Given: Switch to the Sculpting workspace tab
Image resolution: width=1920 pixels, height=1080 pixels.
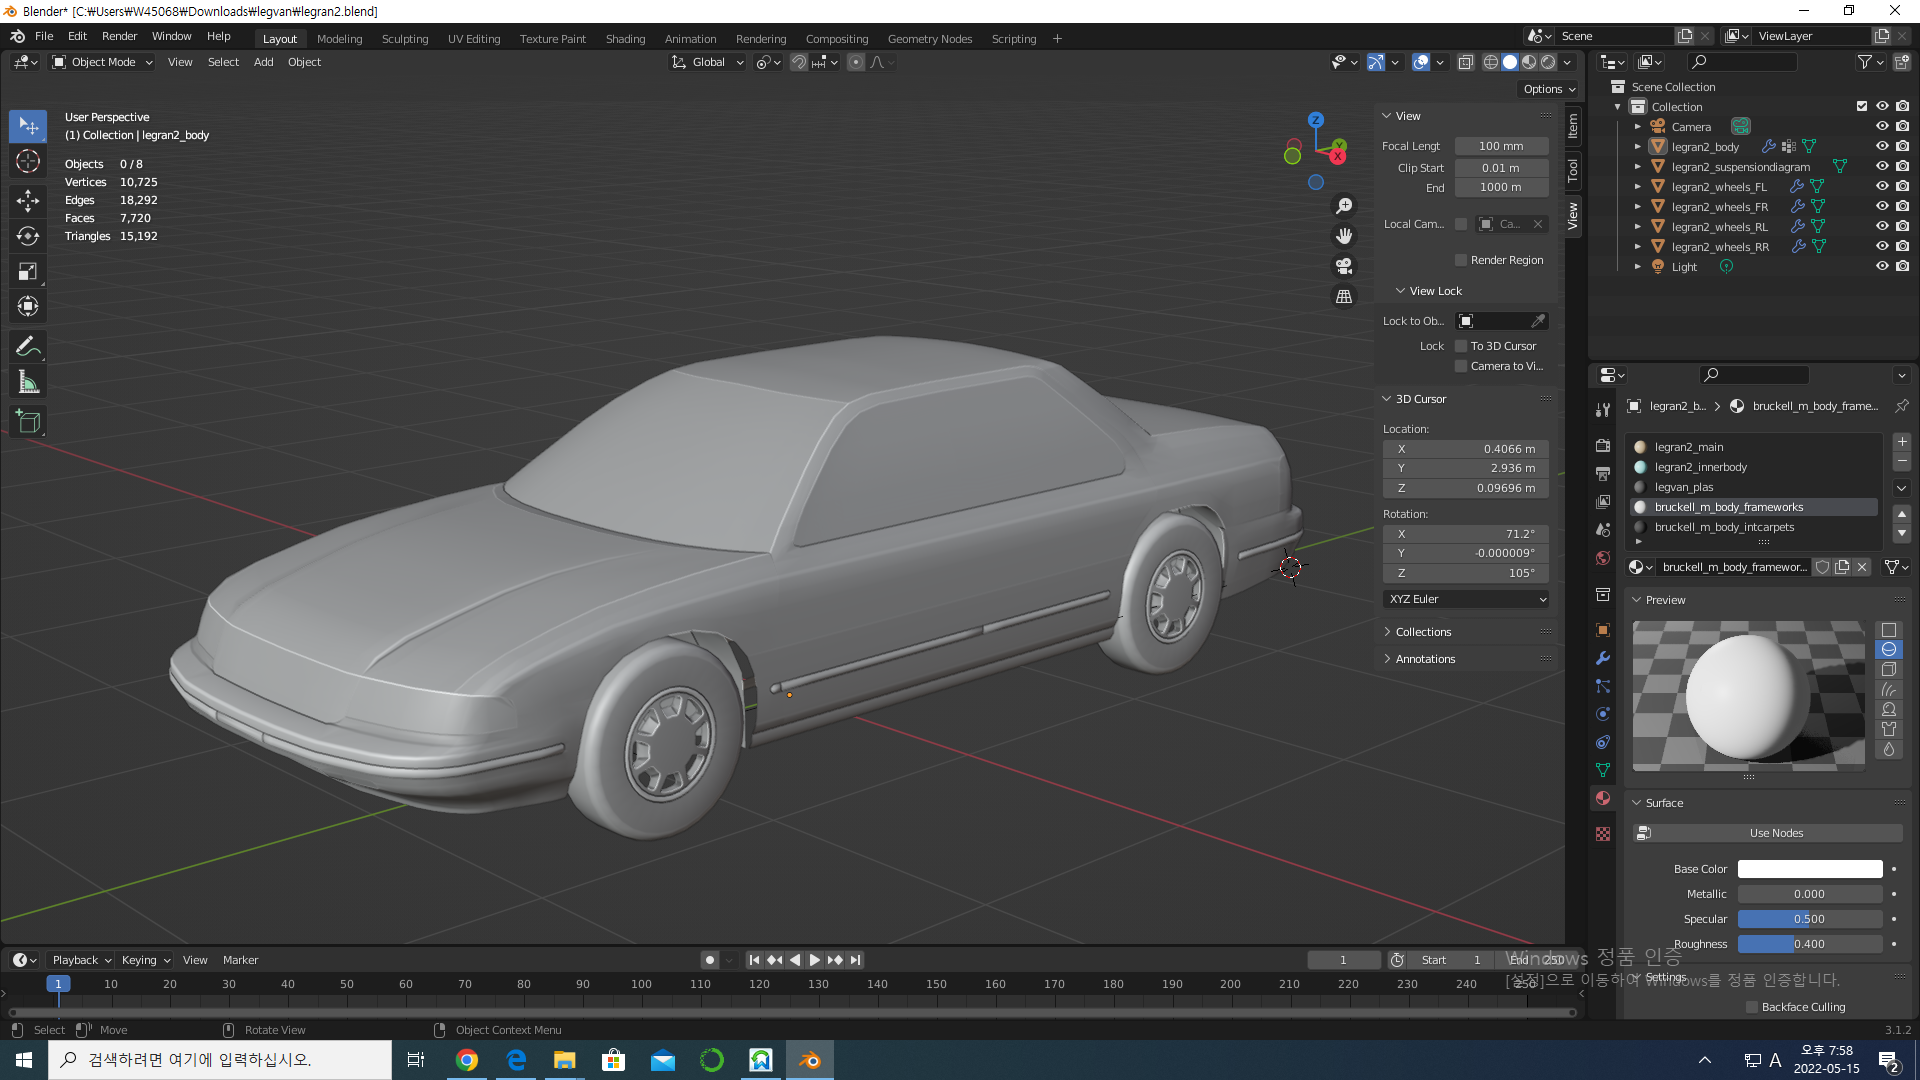Looking at the screenshot, I should coord(404,39).
